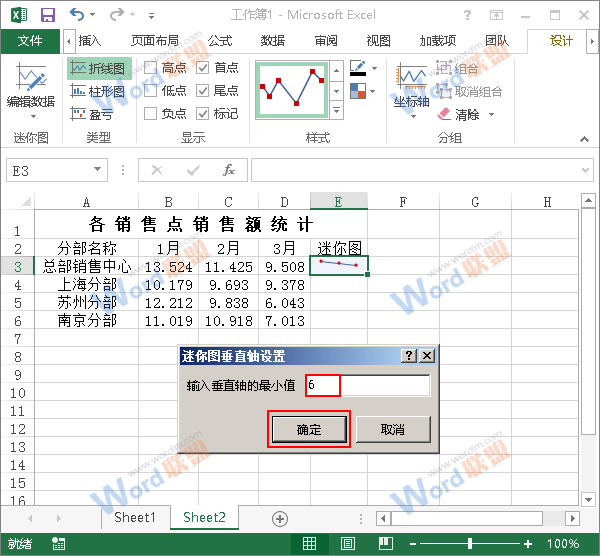Collapse the ribbon with caret
The height and width of the screenshot is (556, 600).
coord(584,139)
